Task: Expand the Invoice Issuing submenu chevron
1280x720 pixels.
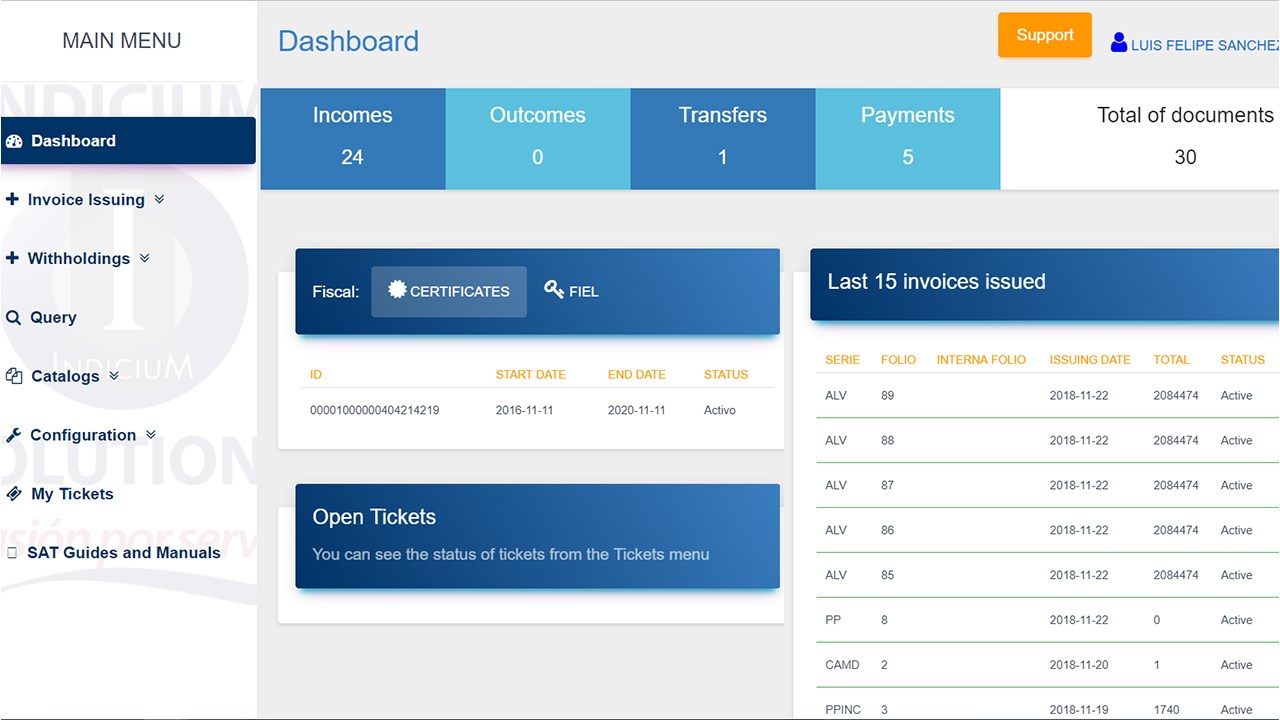Action: coord(159,200)
